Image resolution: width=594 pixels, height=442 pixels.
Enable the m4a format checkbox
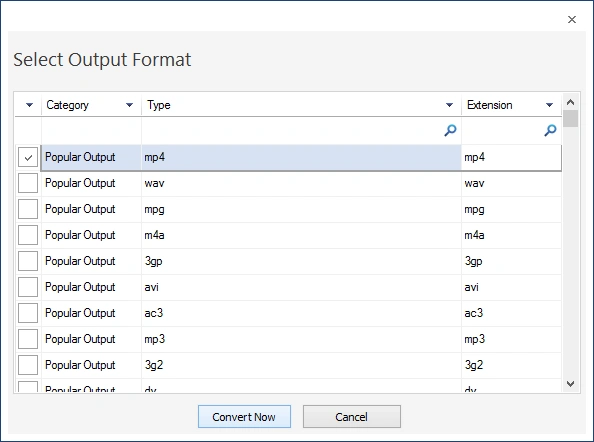coord(28,235)
